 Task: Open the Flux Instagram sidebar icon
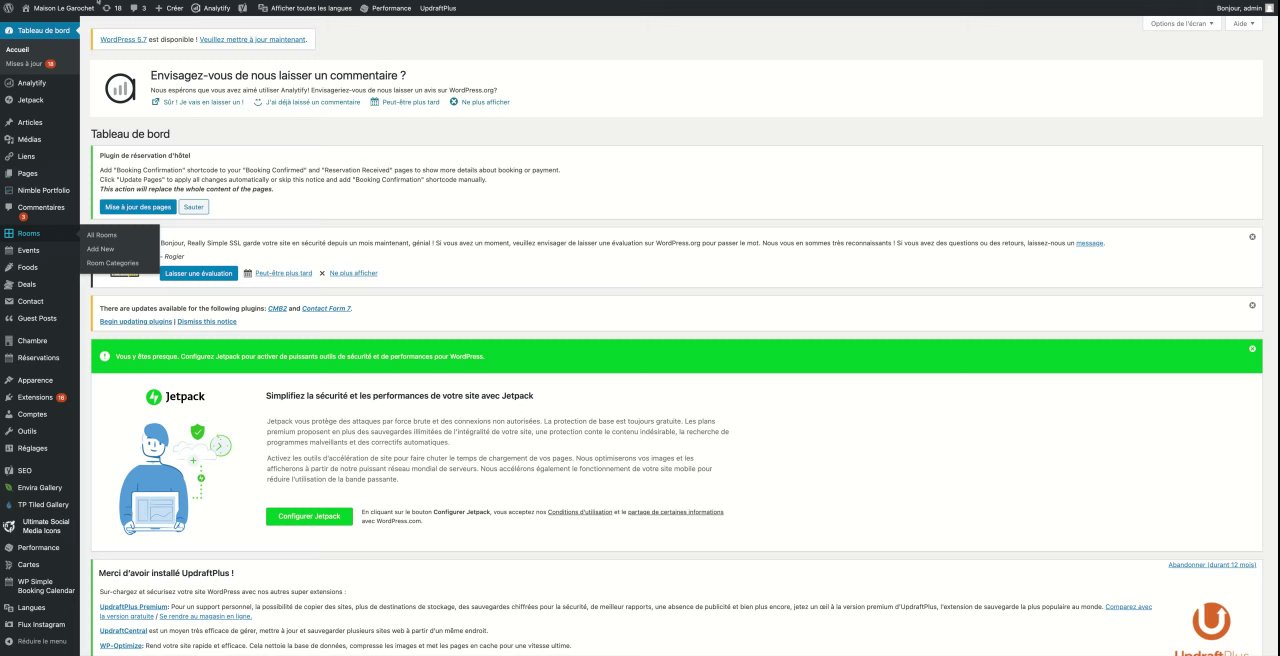tap(9, 624)
